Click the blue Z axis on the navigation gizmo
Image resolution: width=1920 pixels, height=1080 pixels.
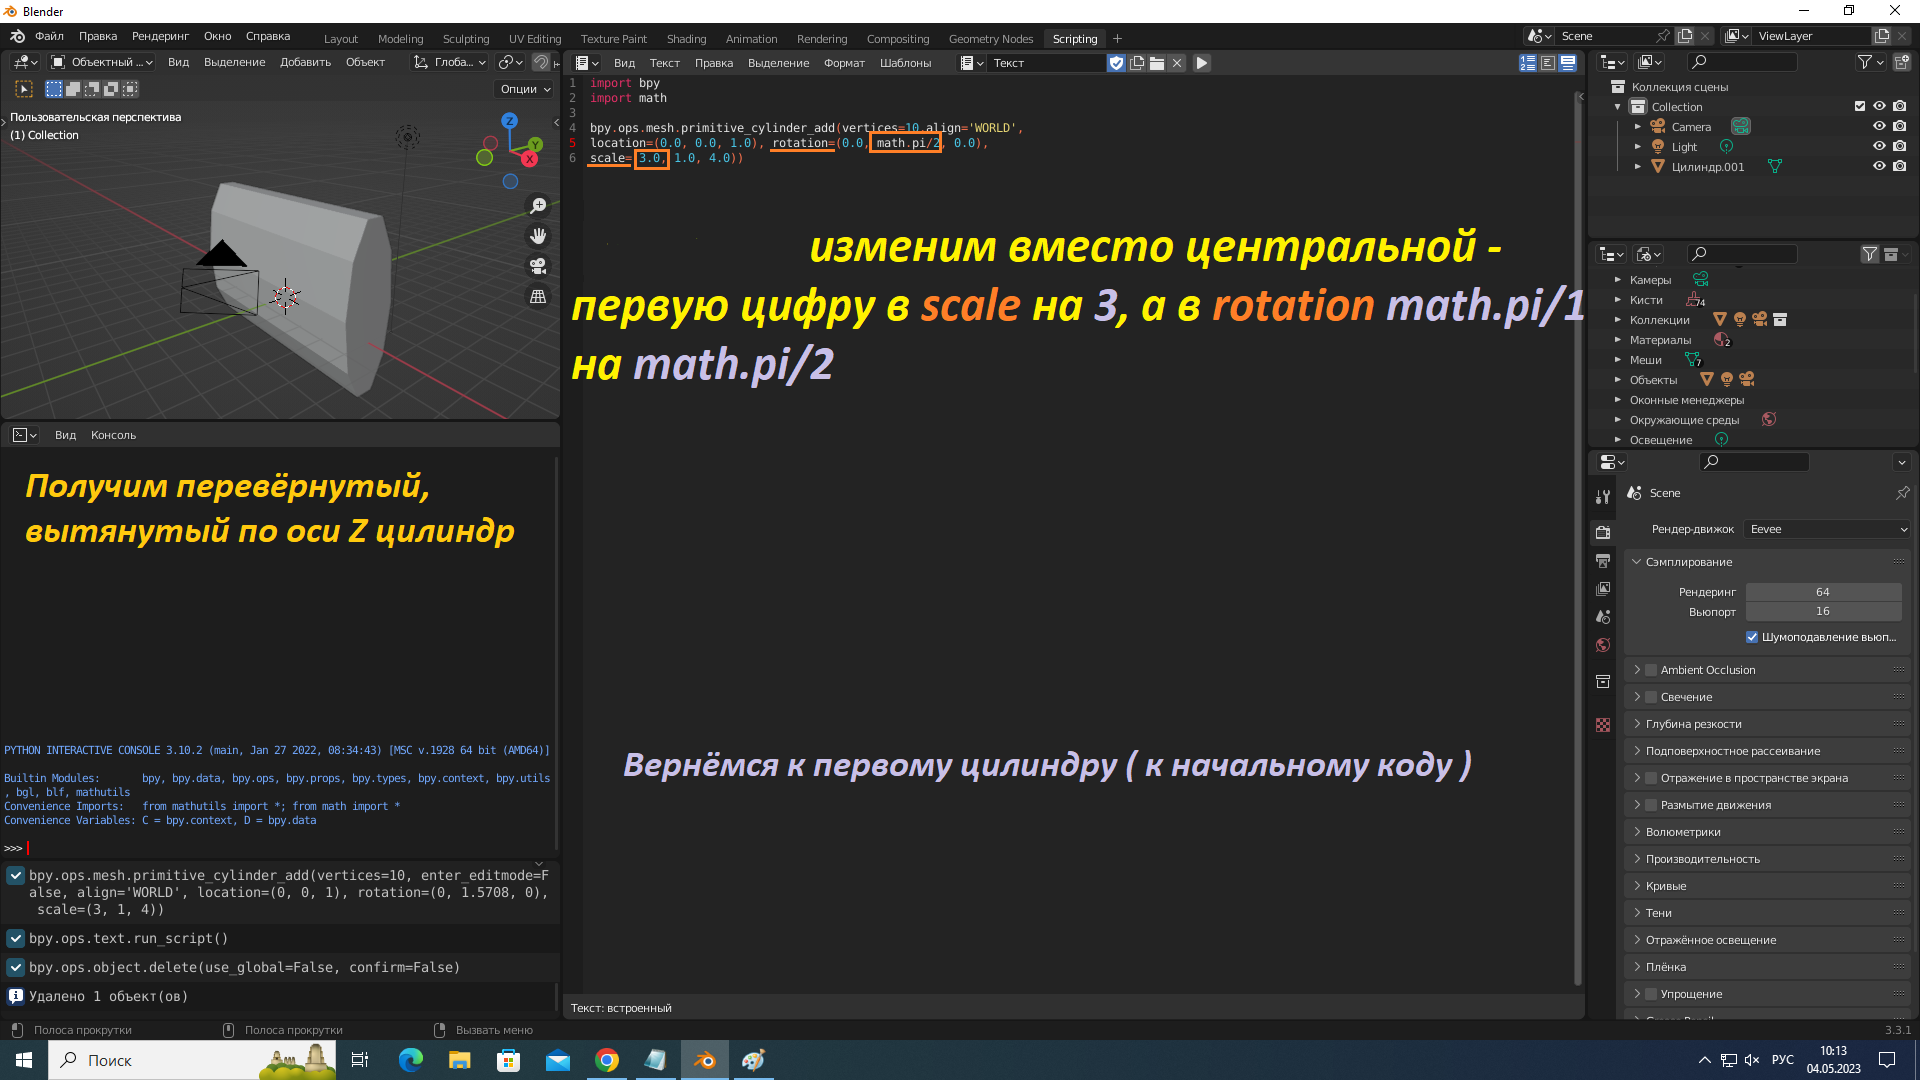(x=510, y=120)
